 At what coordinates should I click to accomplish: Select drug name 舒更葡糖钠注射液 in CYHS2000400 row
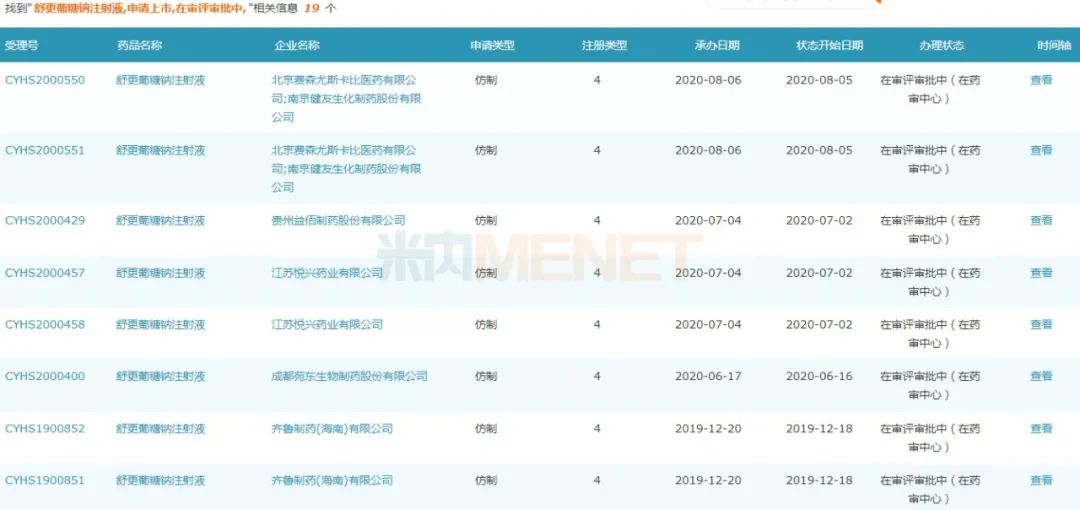[160, 376]
